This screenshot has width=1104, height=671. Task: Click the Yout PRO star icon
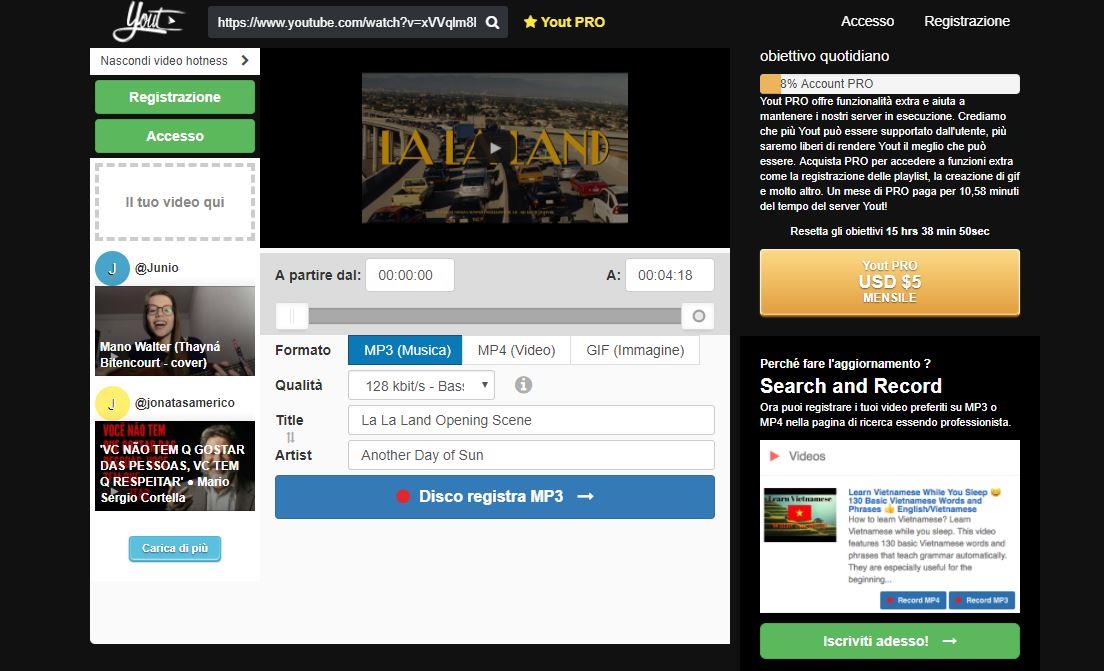pyautogui.click(x=530, y=22)
